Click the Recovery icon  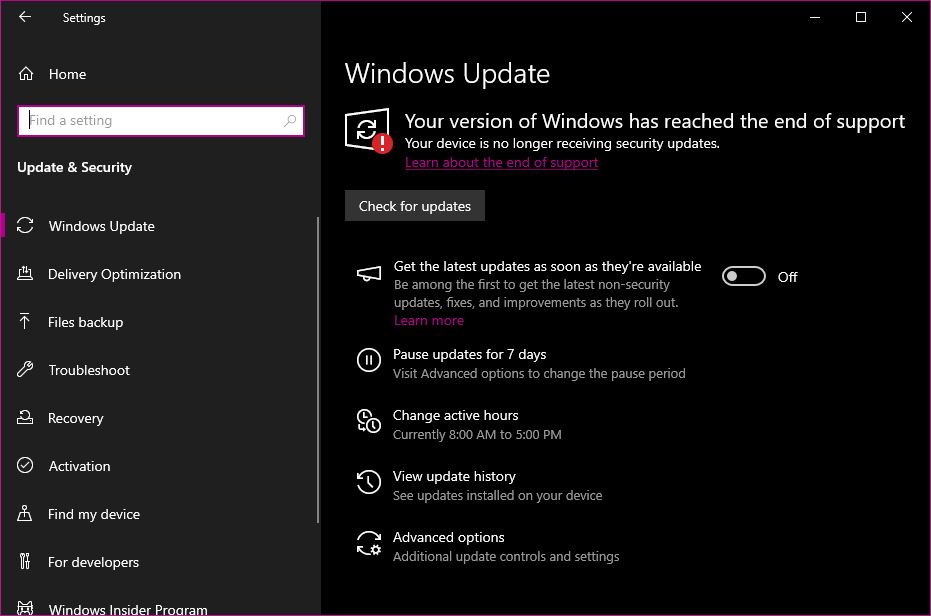coord(25,418)
